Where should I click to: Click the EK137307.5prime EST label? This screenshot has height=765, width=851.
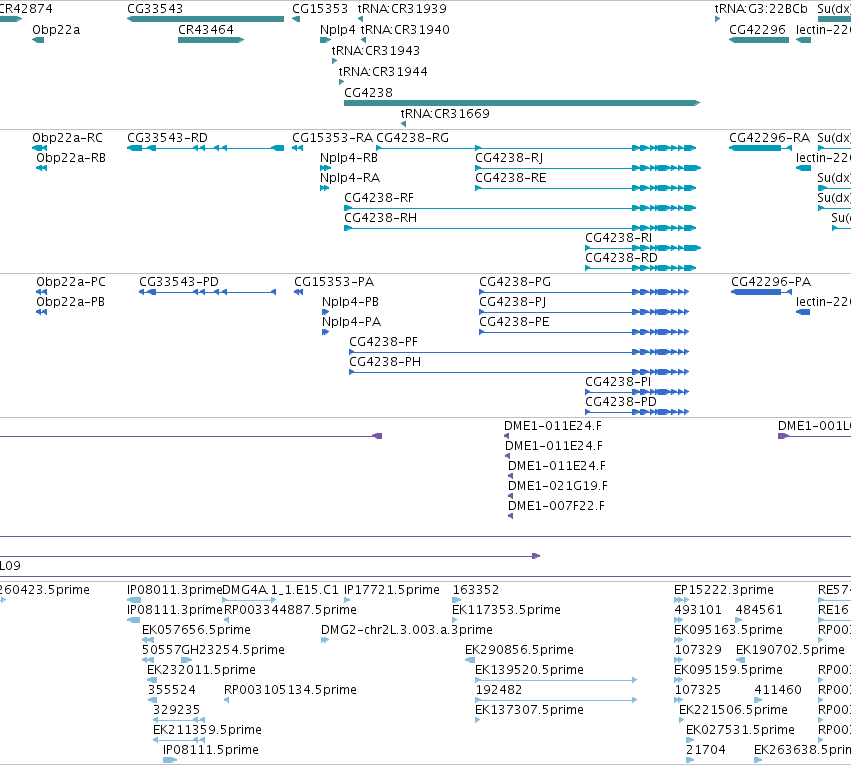coord(529,710)
